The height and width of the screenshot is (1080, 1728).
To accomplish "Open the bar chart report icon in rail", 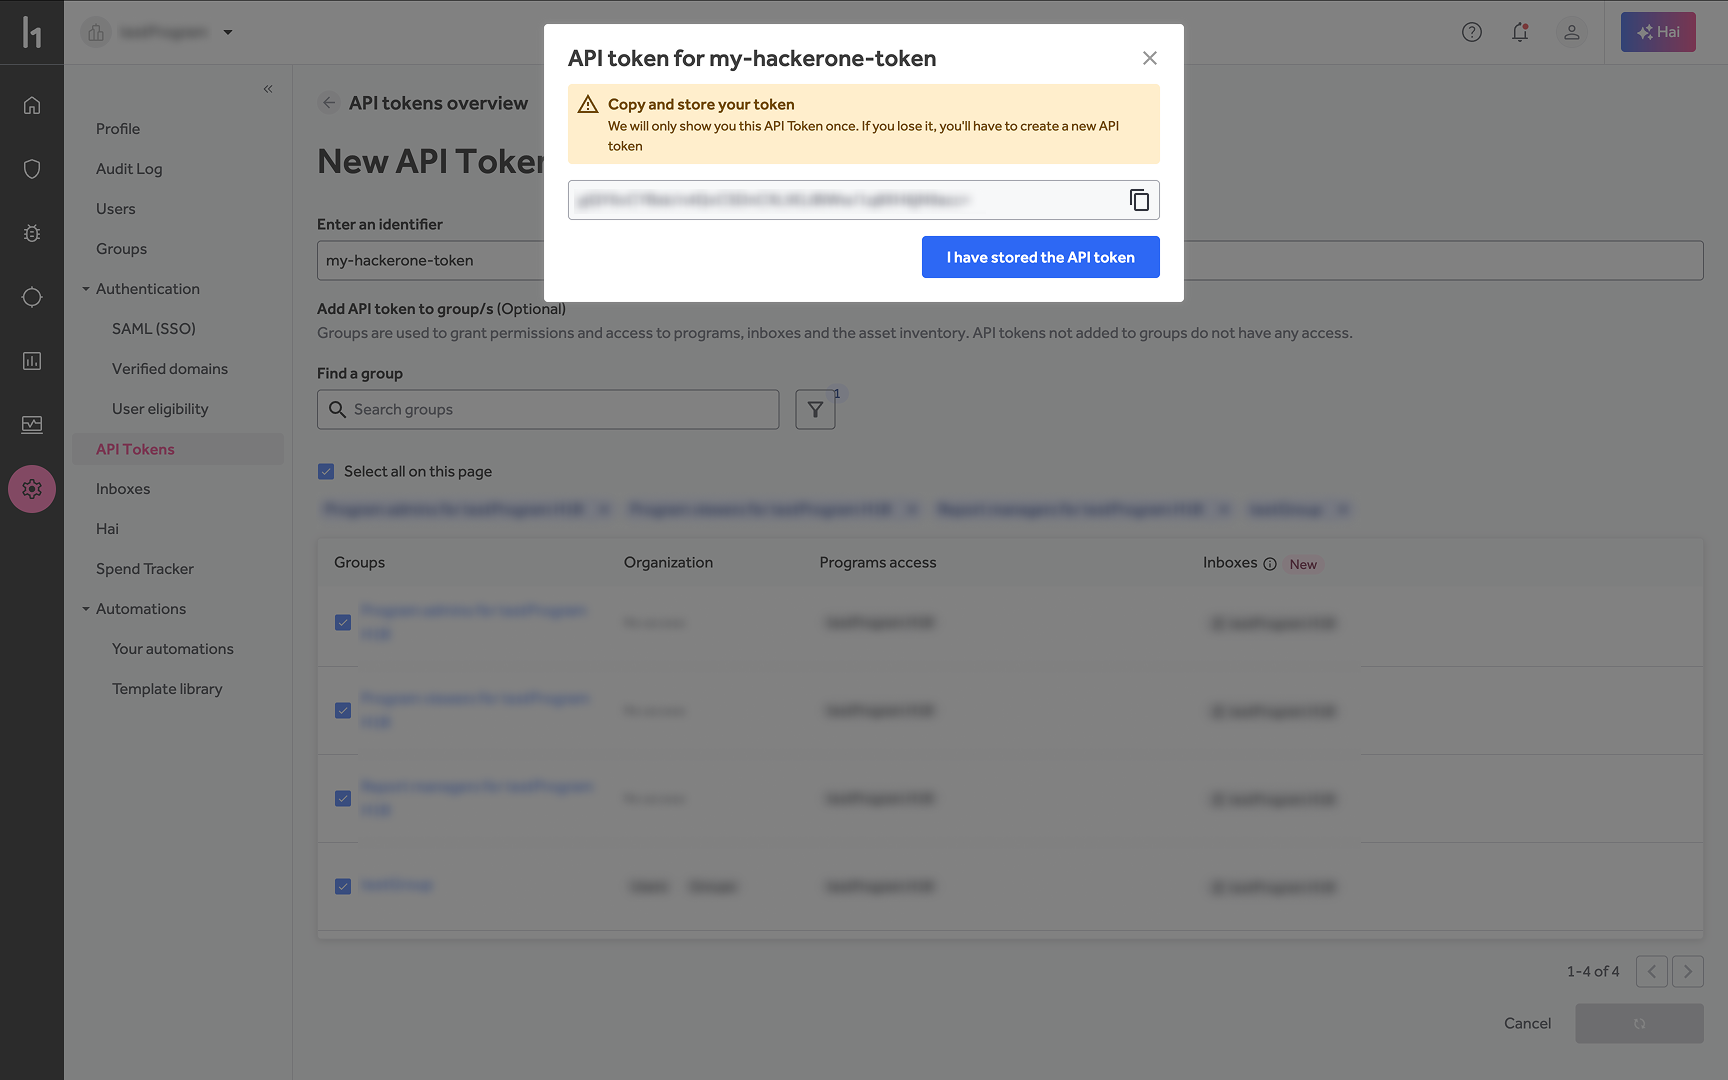I will point(32,361).
